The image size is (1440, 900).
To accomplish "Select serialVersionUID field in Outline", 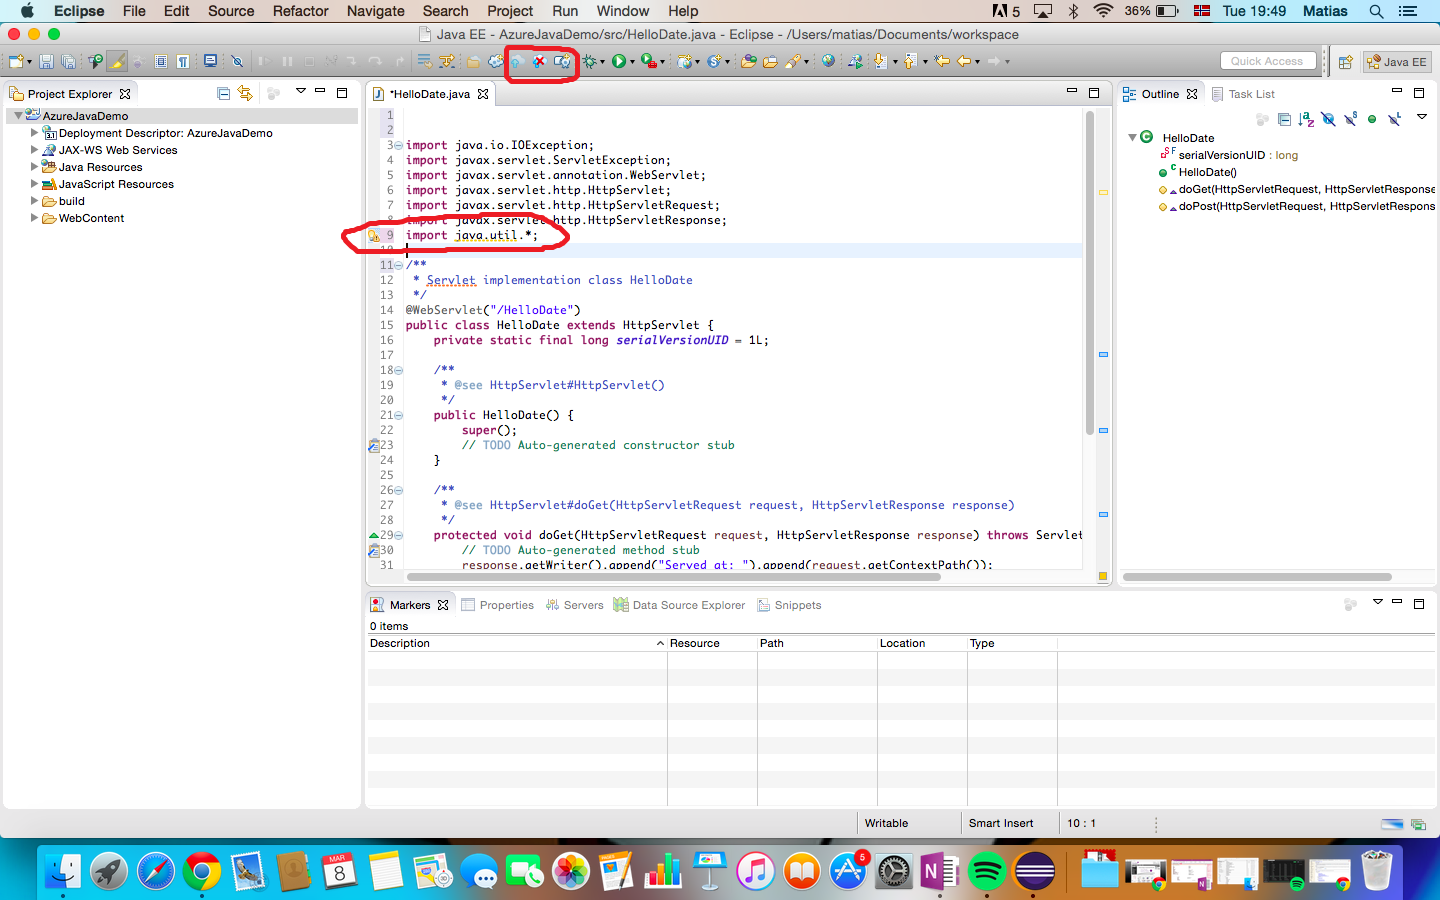I will [1229, 155].
